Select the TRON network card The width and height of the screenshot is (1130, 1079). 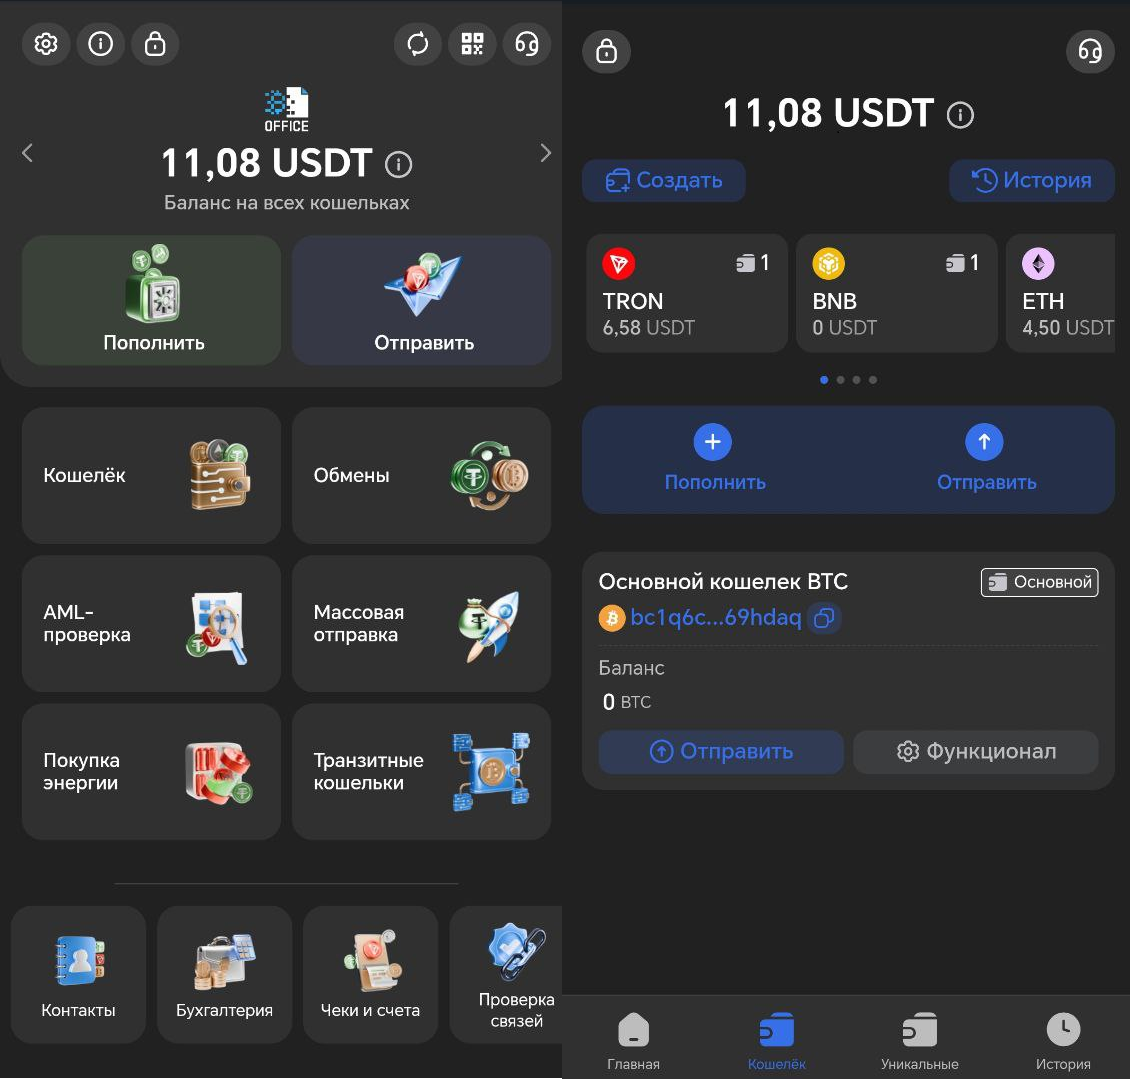pyautogui.click(x=687, y=293)
